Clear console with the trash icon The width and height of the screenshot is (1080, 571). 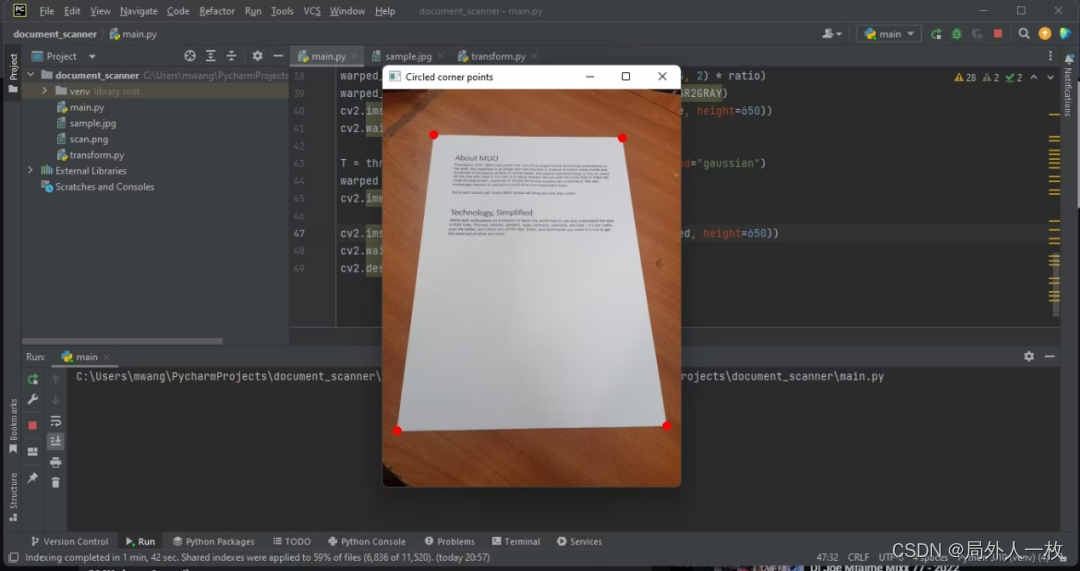click(56, 483)
